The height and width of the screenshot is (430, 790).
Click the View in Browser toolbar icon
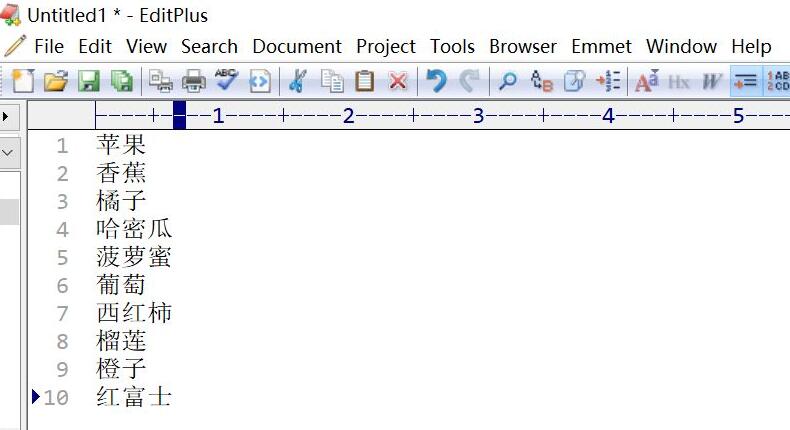[259, 81]
